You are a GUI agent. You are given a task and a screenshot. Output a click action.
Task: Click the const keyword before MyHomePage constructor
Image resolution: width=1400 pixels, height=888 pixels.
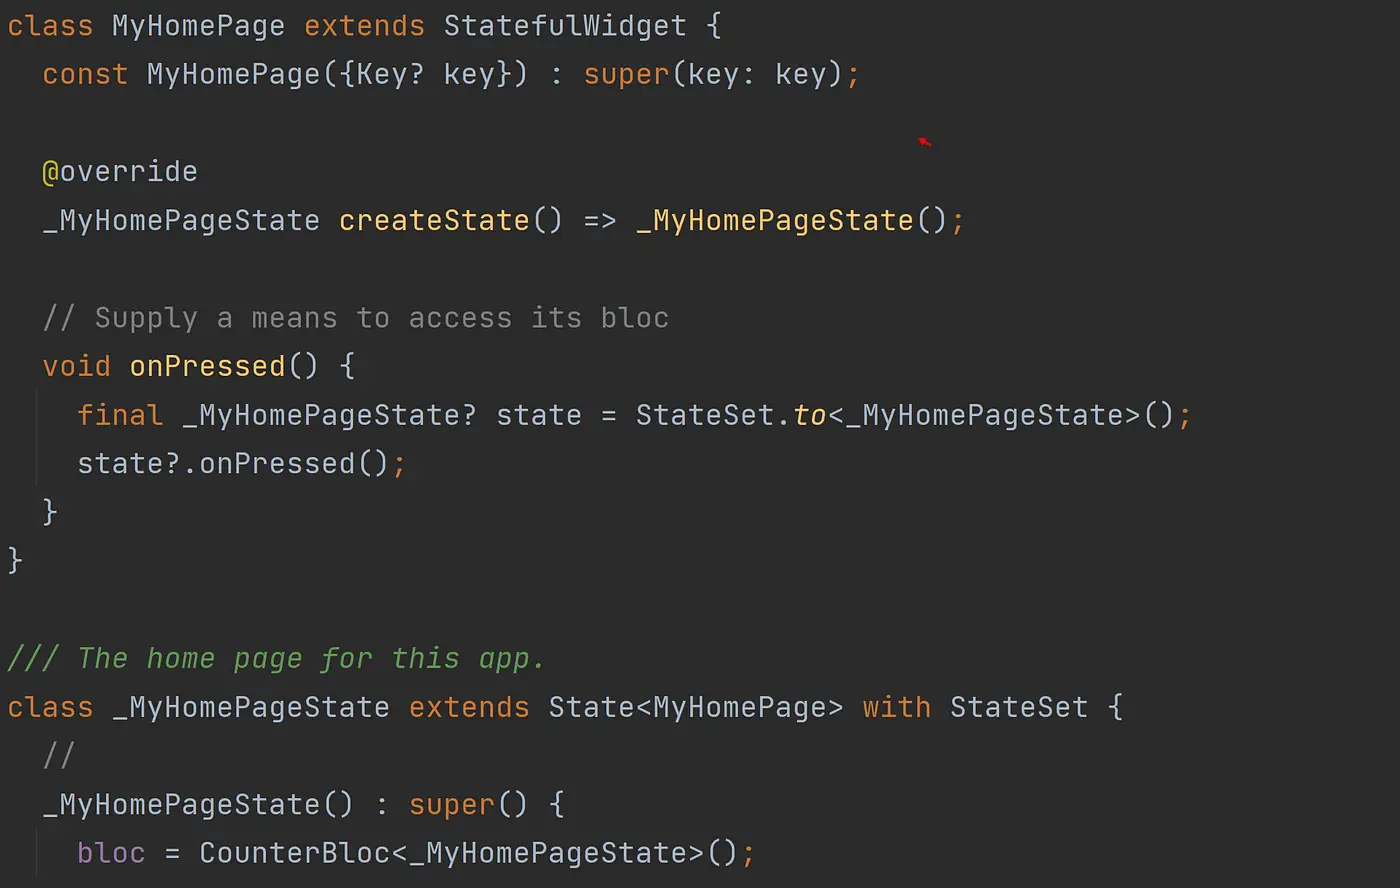pyautogui.click(x=85, y=75)
